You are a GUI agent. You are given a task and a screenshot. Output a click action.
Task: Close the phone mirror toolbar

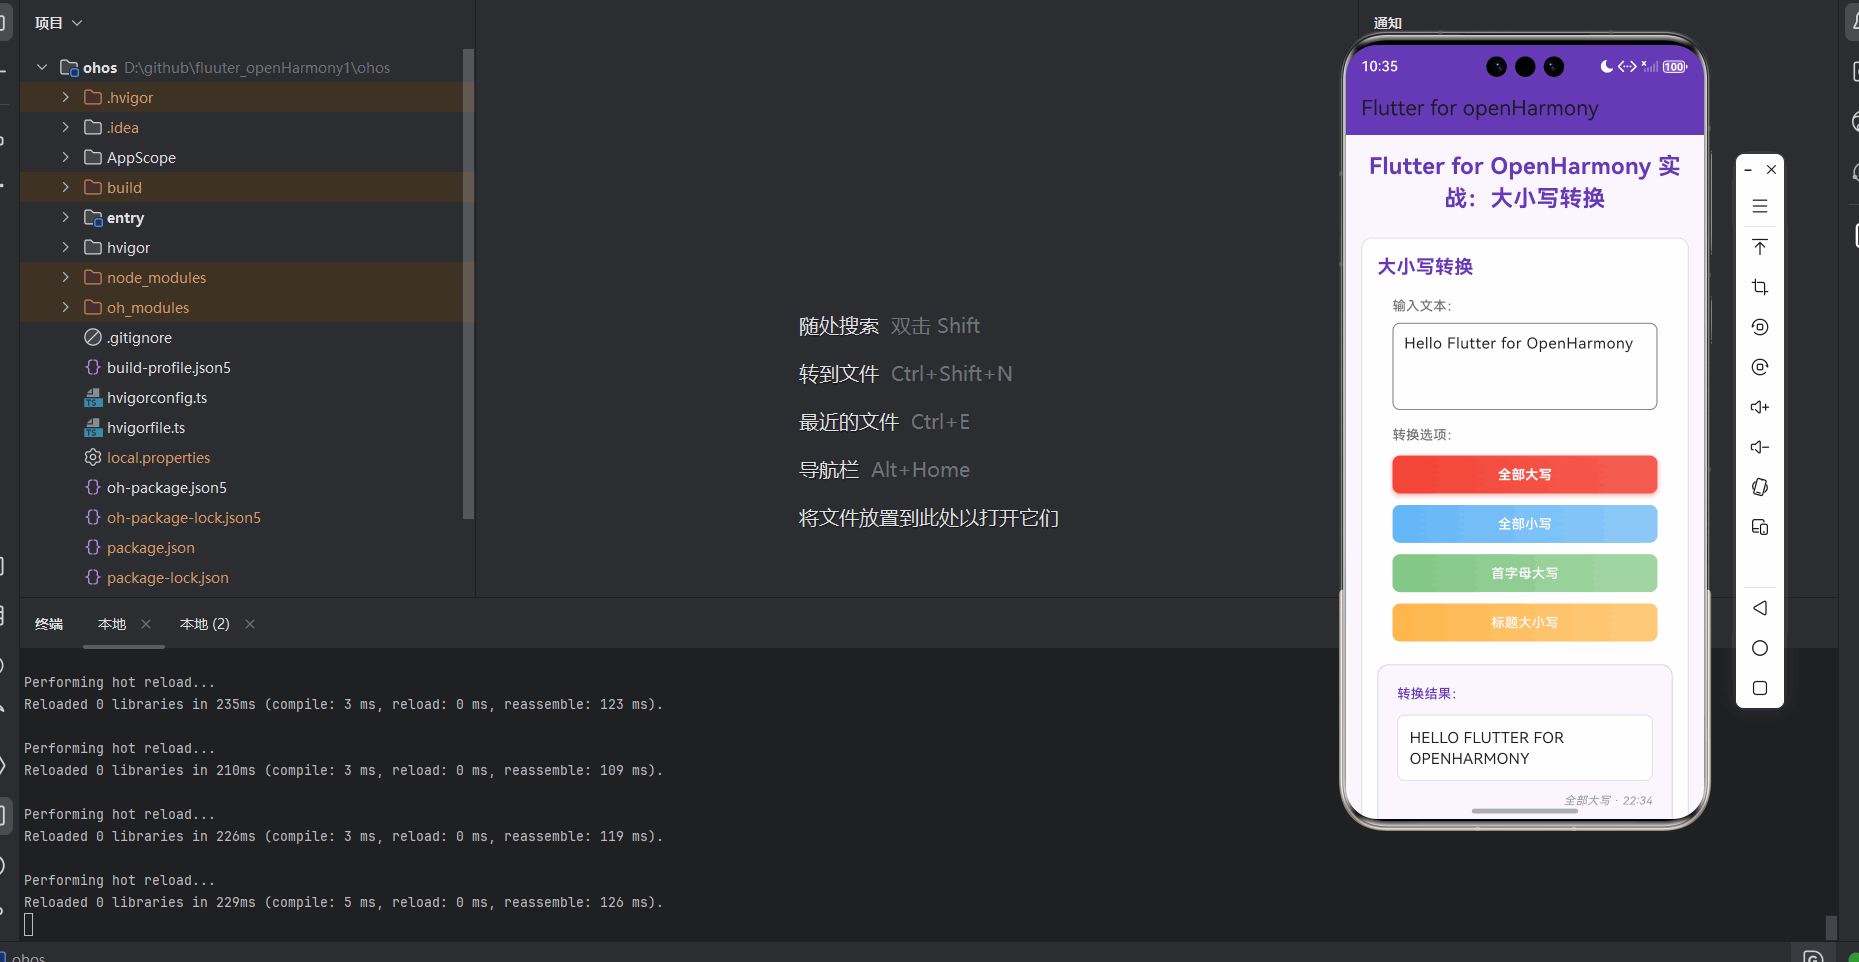point(1771,170)
